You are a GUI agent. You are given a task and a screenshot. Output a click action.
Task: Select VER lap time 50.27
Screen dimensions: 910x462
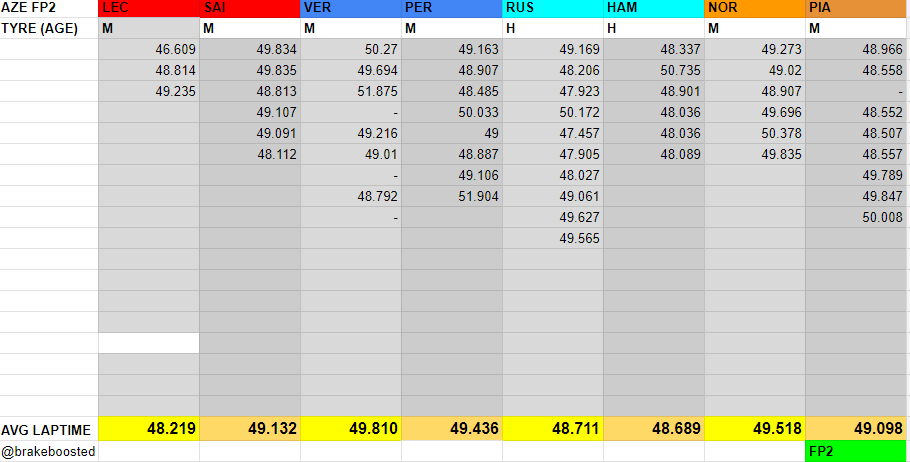click(351, 49)
